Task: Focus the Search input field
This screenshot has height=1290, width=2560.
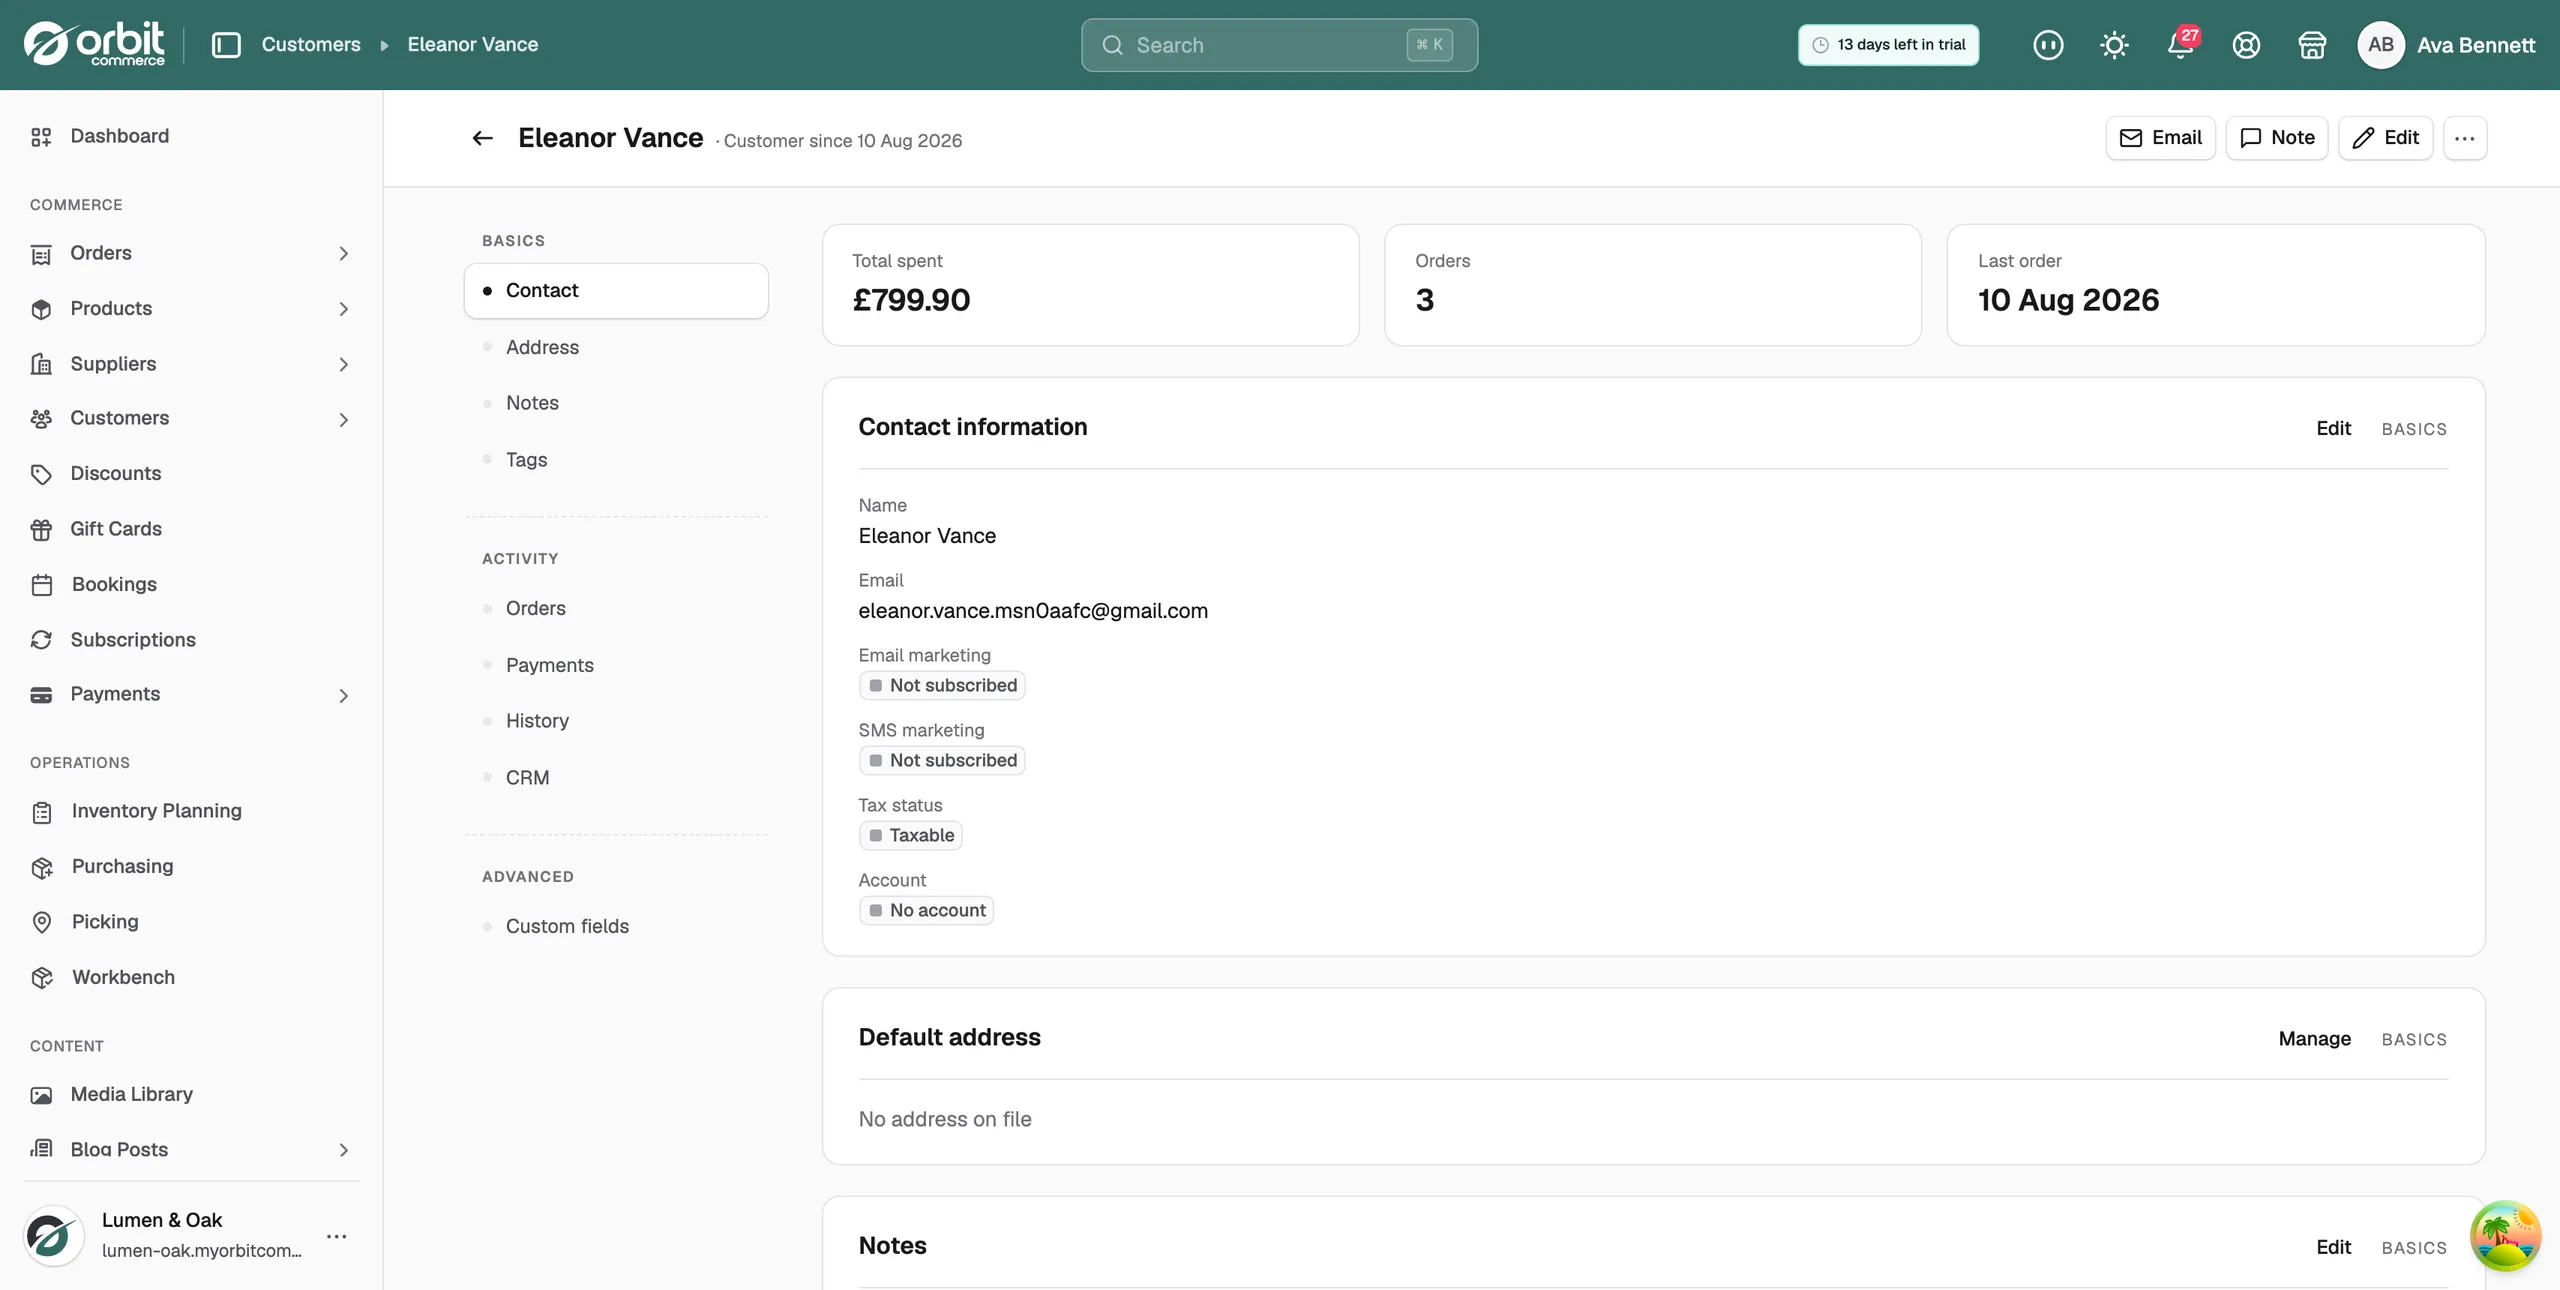Action: [x=1279, y=45]
